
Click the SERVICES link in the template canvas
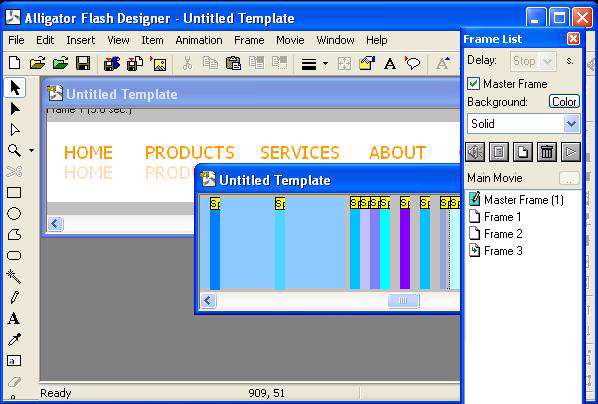coord(299,153)
